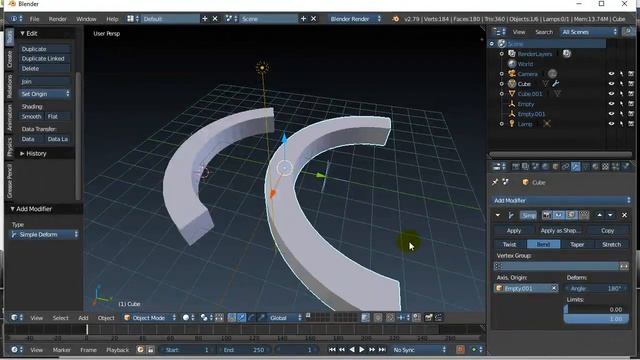This screenshot has height=360, width=640.
Task: Select the Twist deform mode
Action: (510, 244)
